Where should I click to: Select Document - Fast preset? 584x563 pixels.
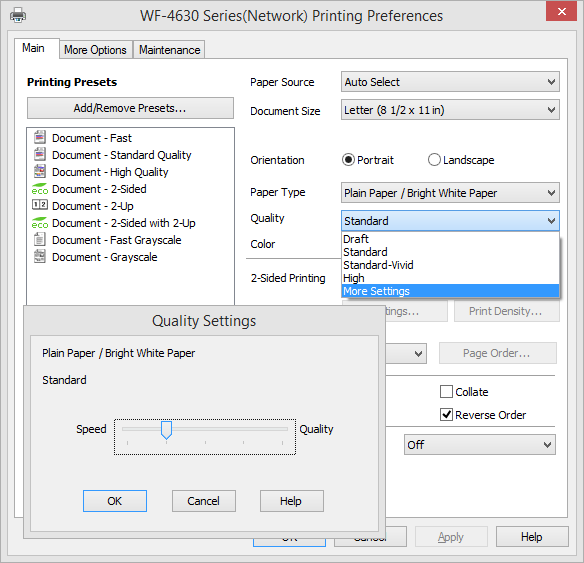click(x=92, y=138)
